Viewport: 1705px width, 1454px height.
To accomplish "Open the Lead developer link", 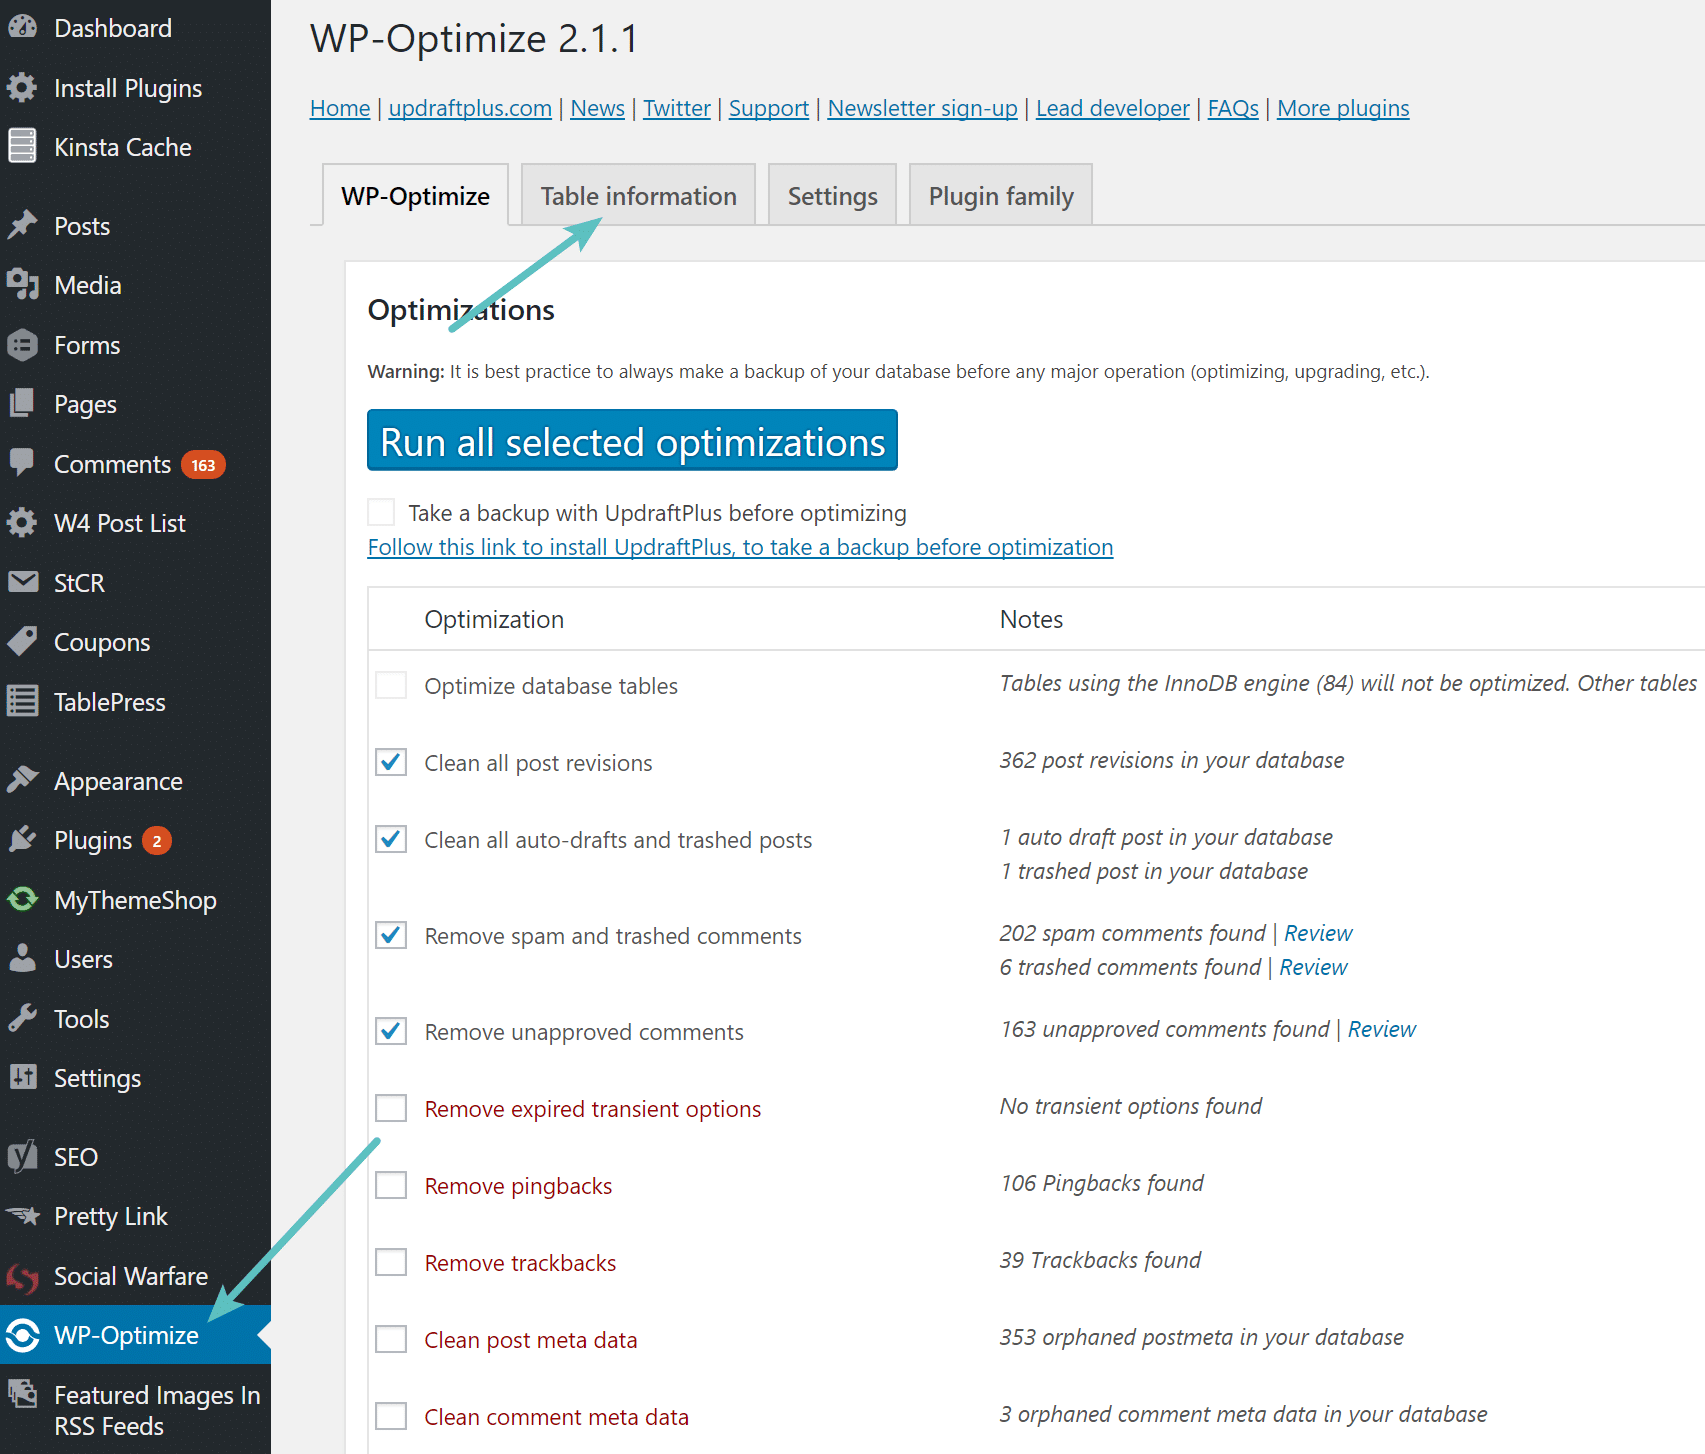I will tap(1112, 108).
